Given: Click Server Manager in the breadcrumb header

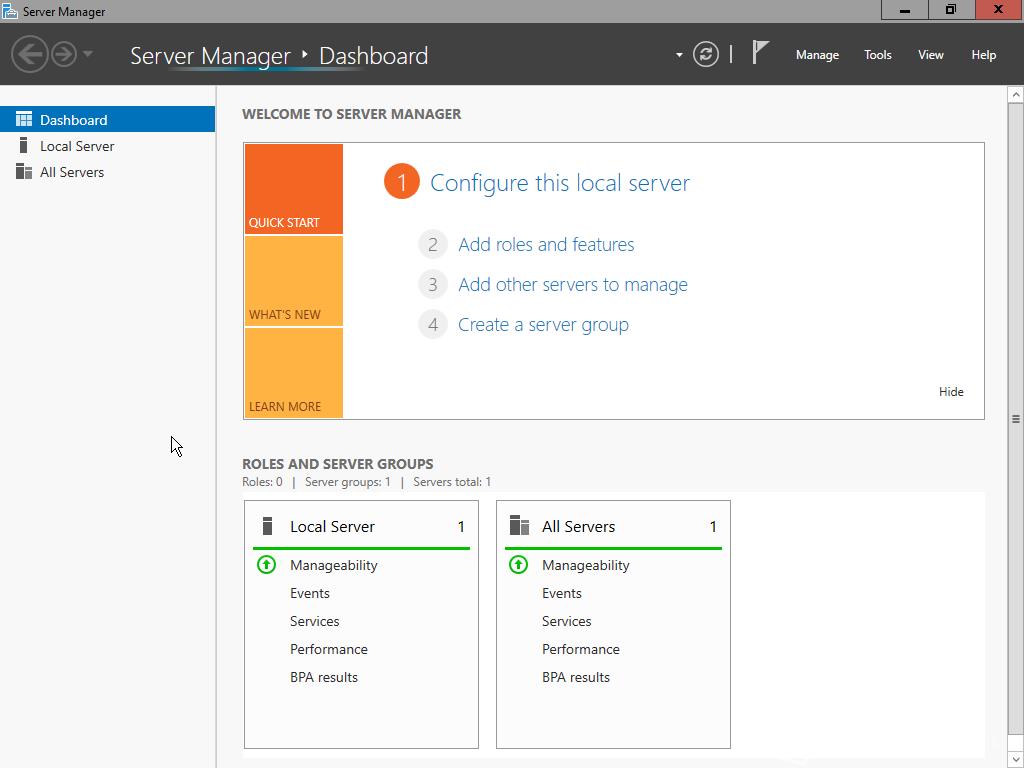Looking at the screenshot, I should pos(210,56).
